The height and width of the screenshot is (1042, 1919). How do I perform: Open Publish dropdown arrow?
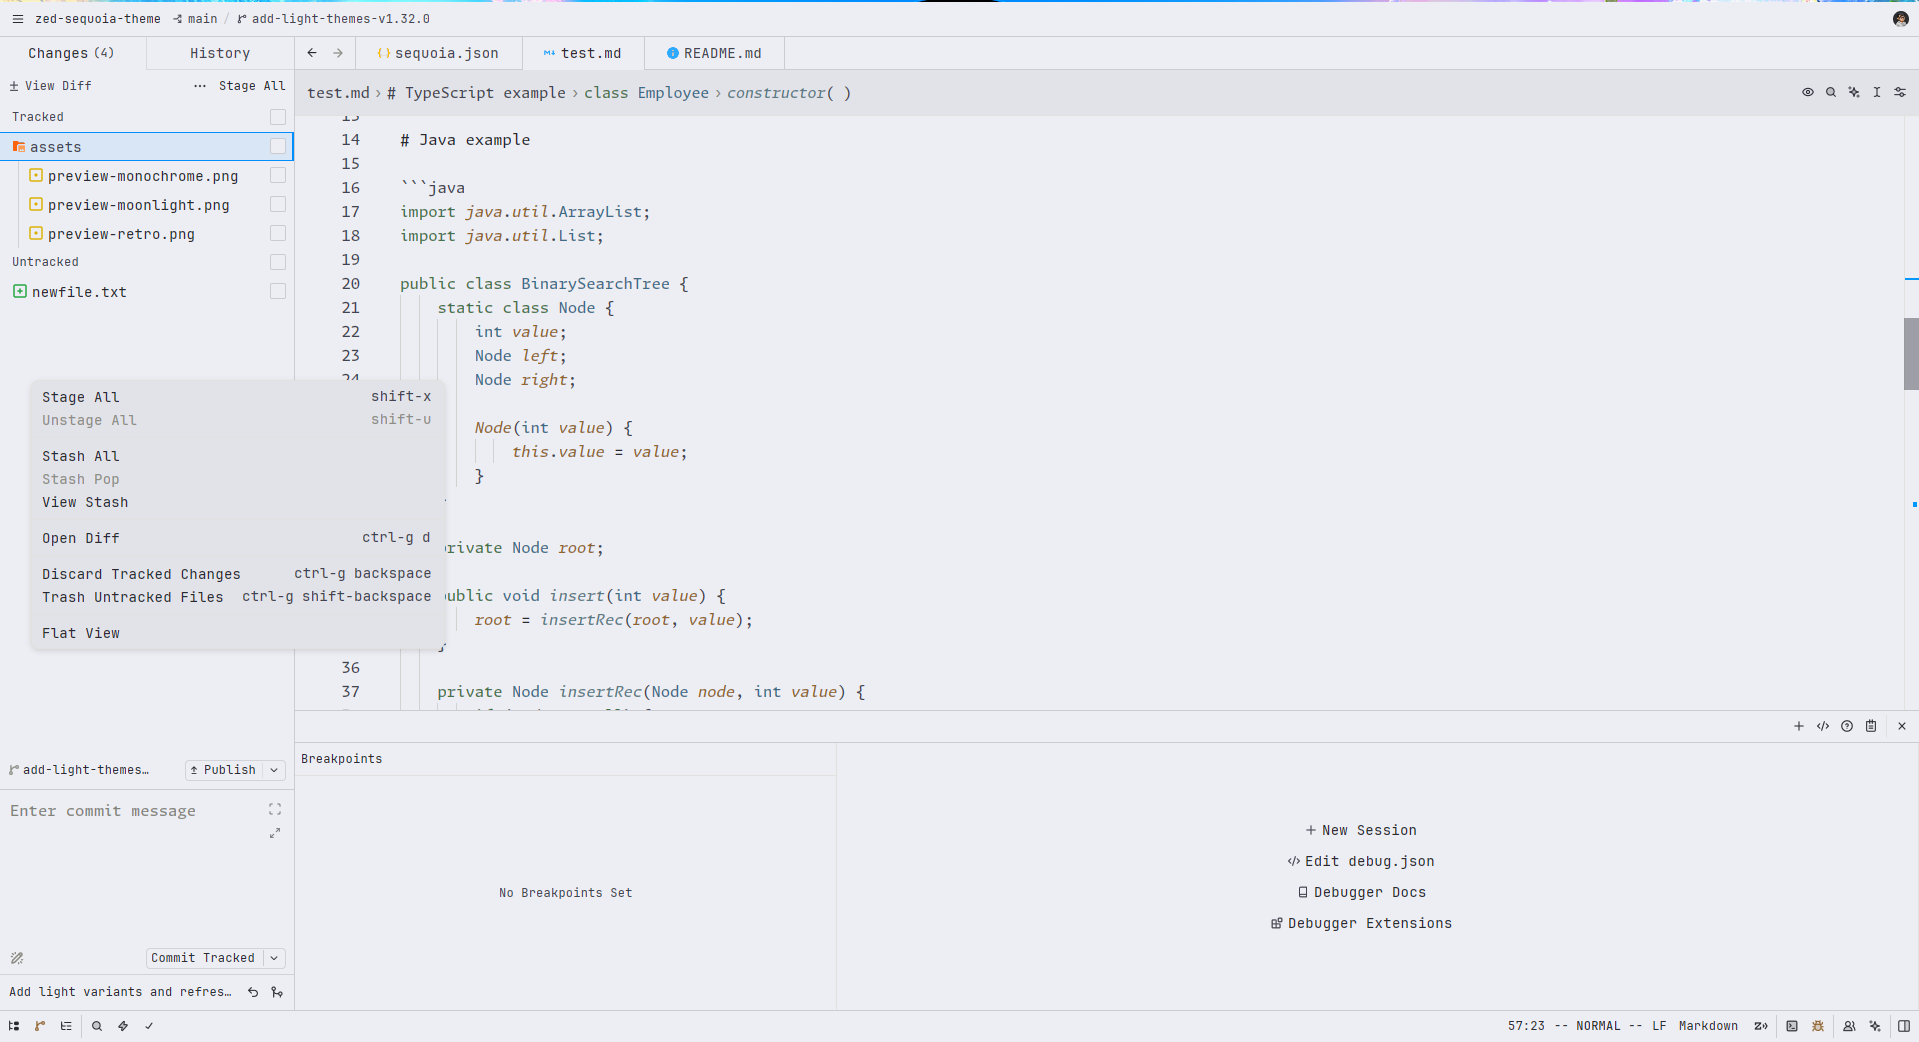pyautogui.click(x=274, y=770)
